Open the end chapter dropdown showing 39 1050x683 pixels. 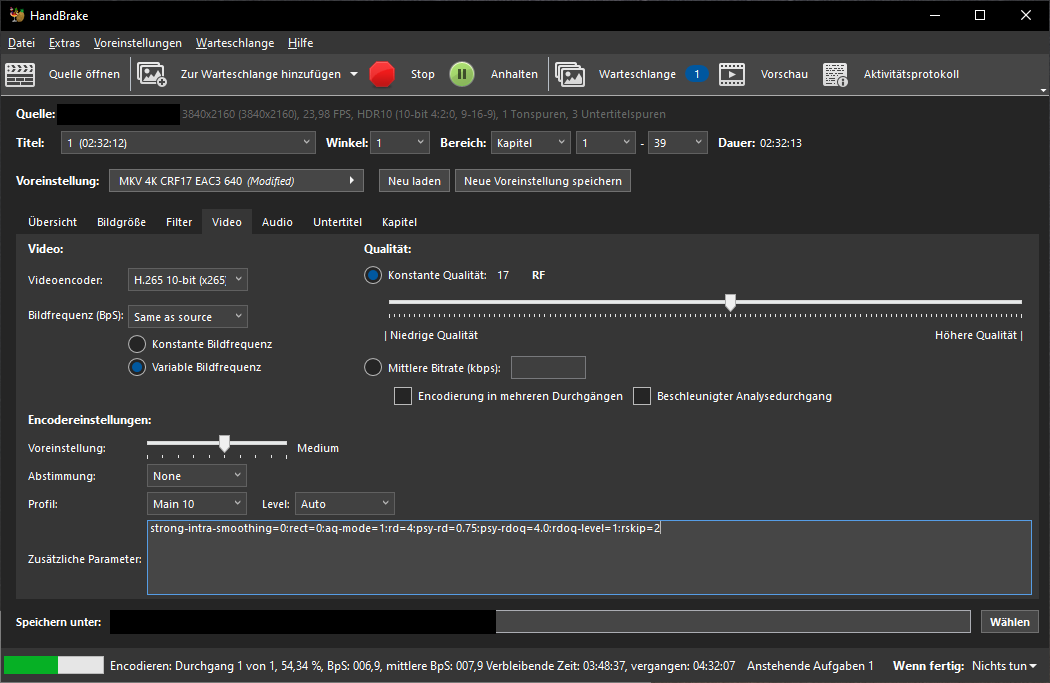tap(678, 143)
